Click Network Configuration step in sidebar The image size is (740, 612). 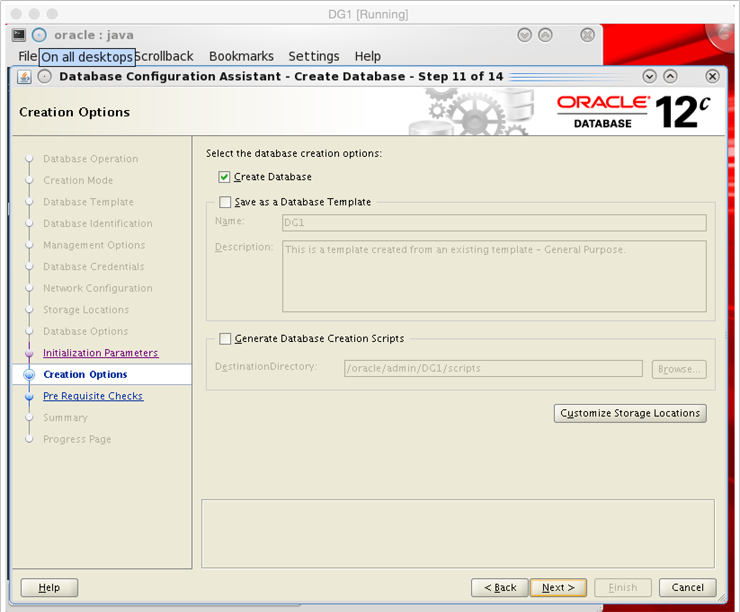click(98, 288)
